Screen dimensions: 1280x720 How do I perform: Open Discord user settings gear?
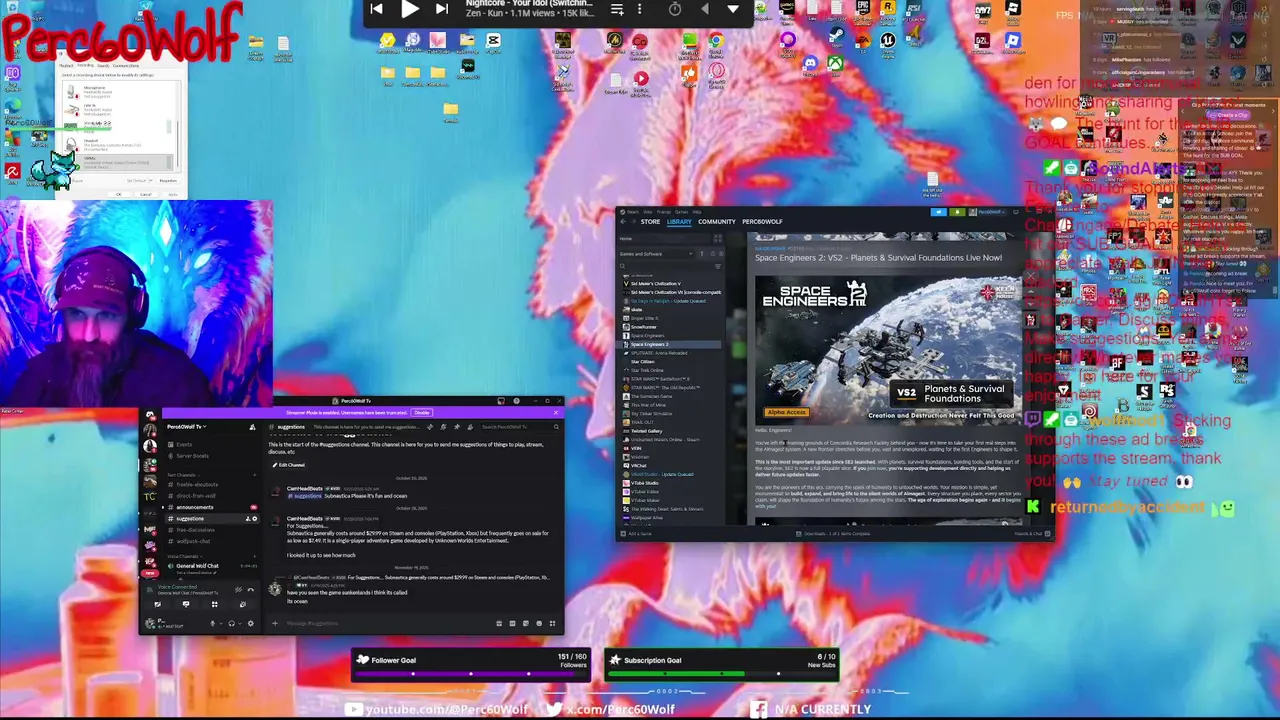click(250, 624)
